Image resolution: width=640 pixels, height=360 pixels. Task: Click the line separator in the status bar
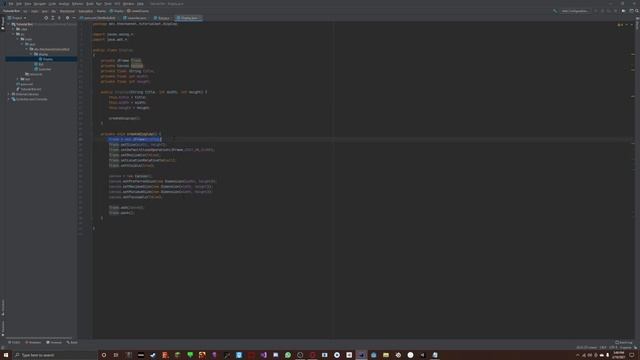pos(602,348)
